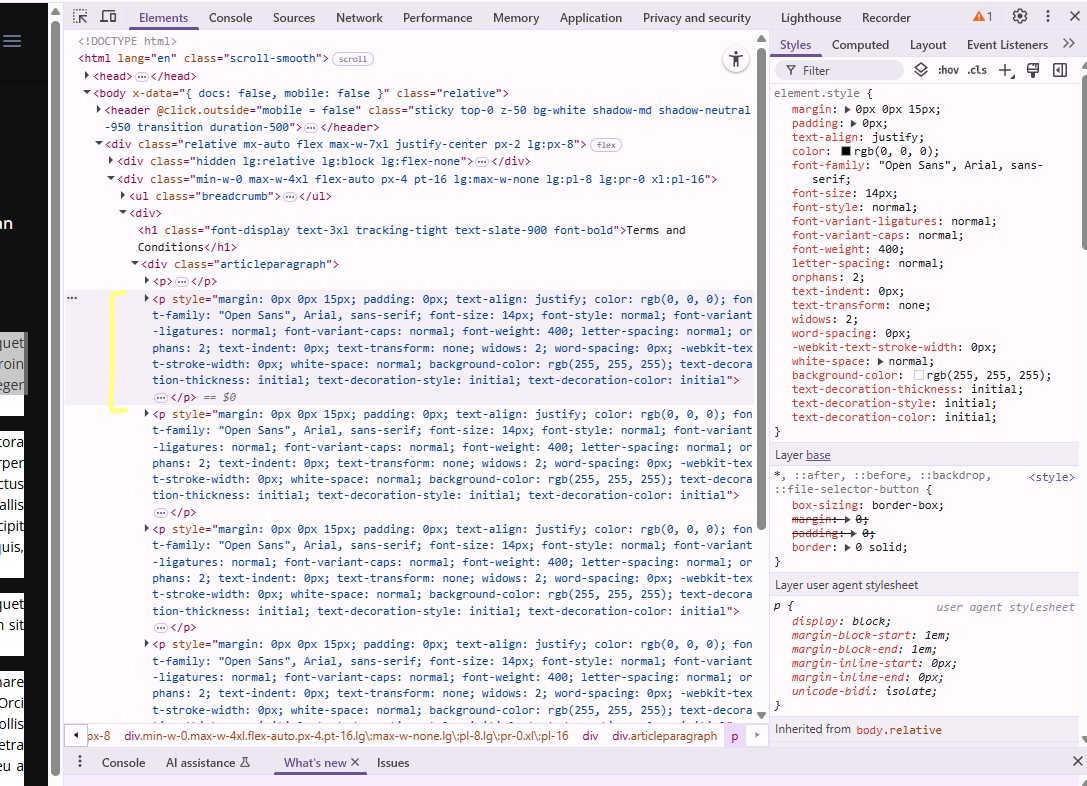Click the scroll badge on html element
The width and height of the screenshot is (1087, 786).
click(353, 59)
